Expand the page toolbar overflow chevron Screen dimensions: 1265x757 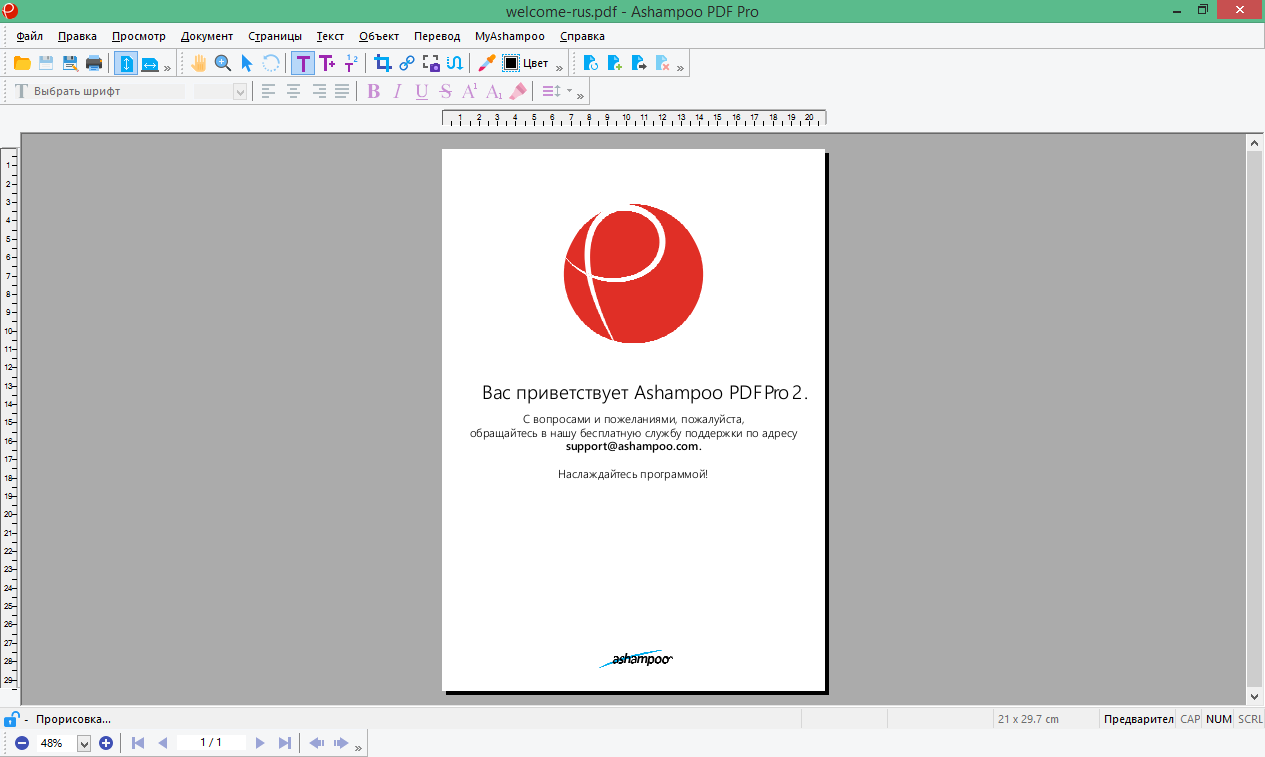tap(680, 67)
